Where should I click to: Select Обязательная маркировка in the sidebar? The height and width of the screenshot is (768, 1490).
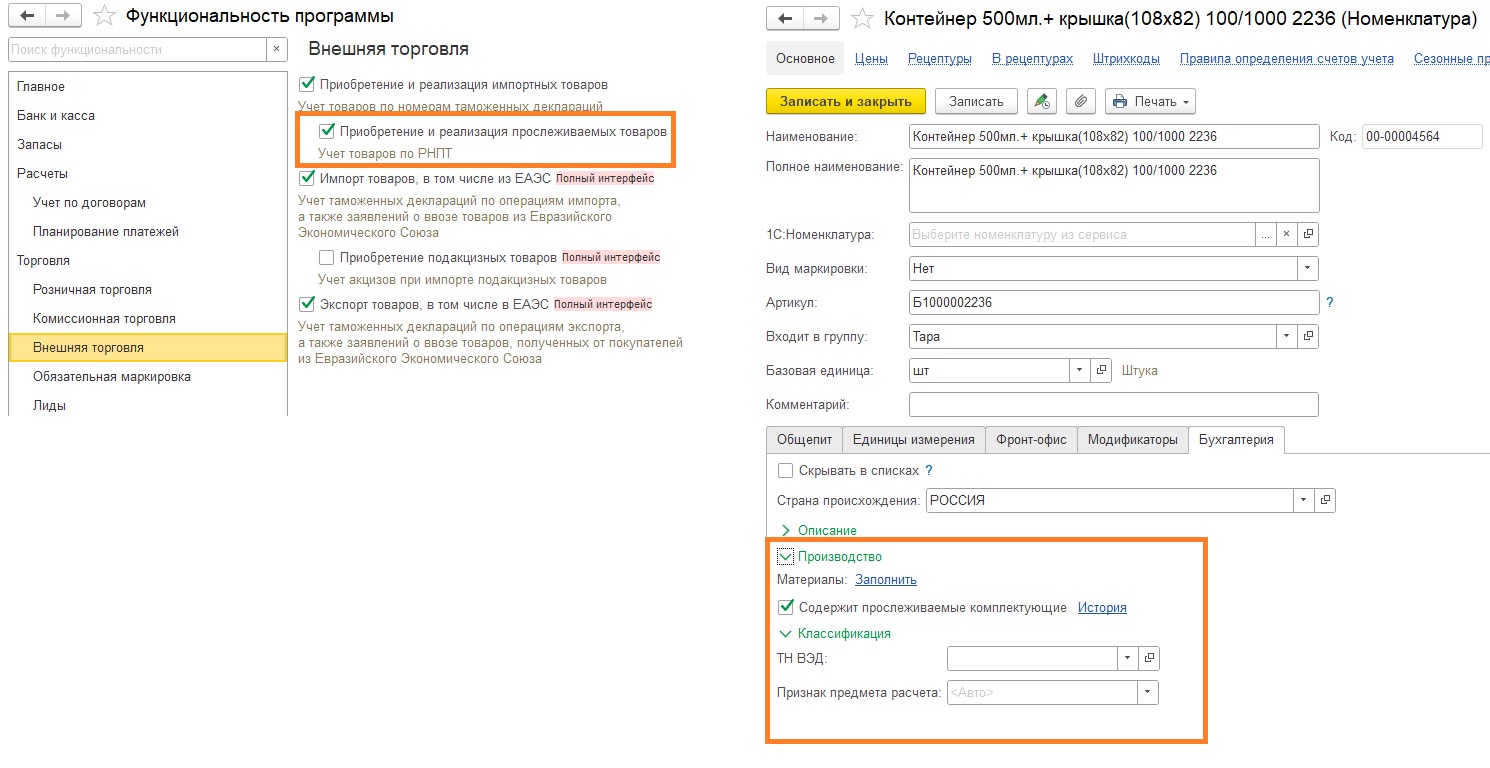111,377
